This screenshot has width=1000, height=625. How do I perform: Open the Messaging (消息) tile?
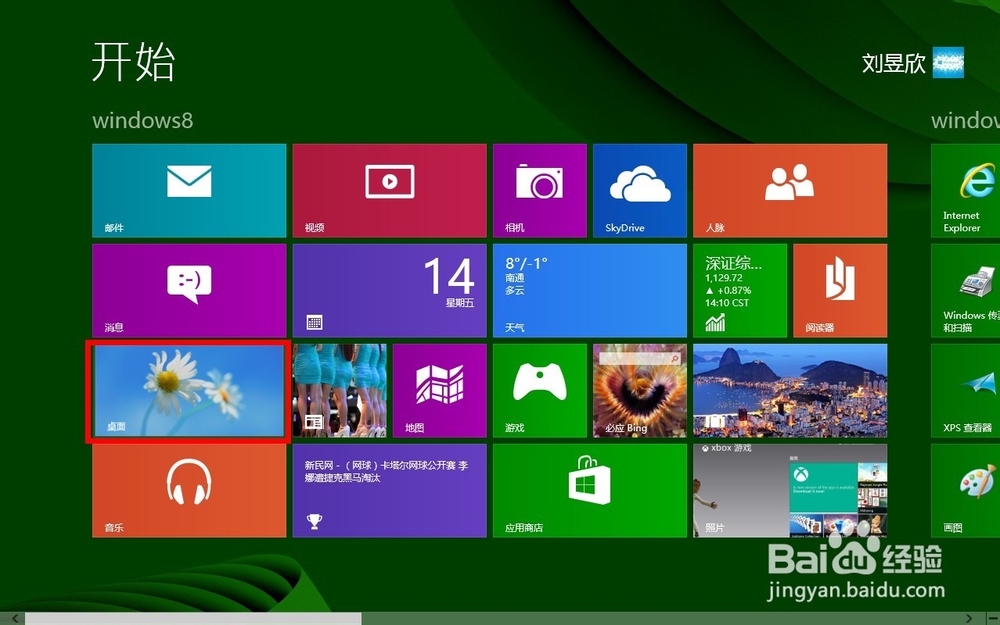click(x=189, y=290)
